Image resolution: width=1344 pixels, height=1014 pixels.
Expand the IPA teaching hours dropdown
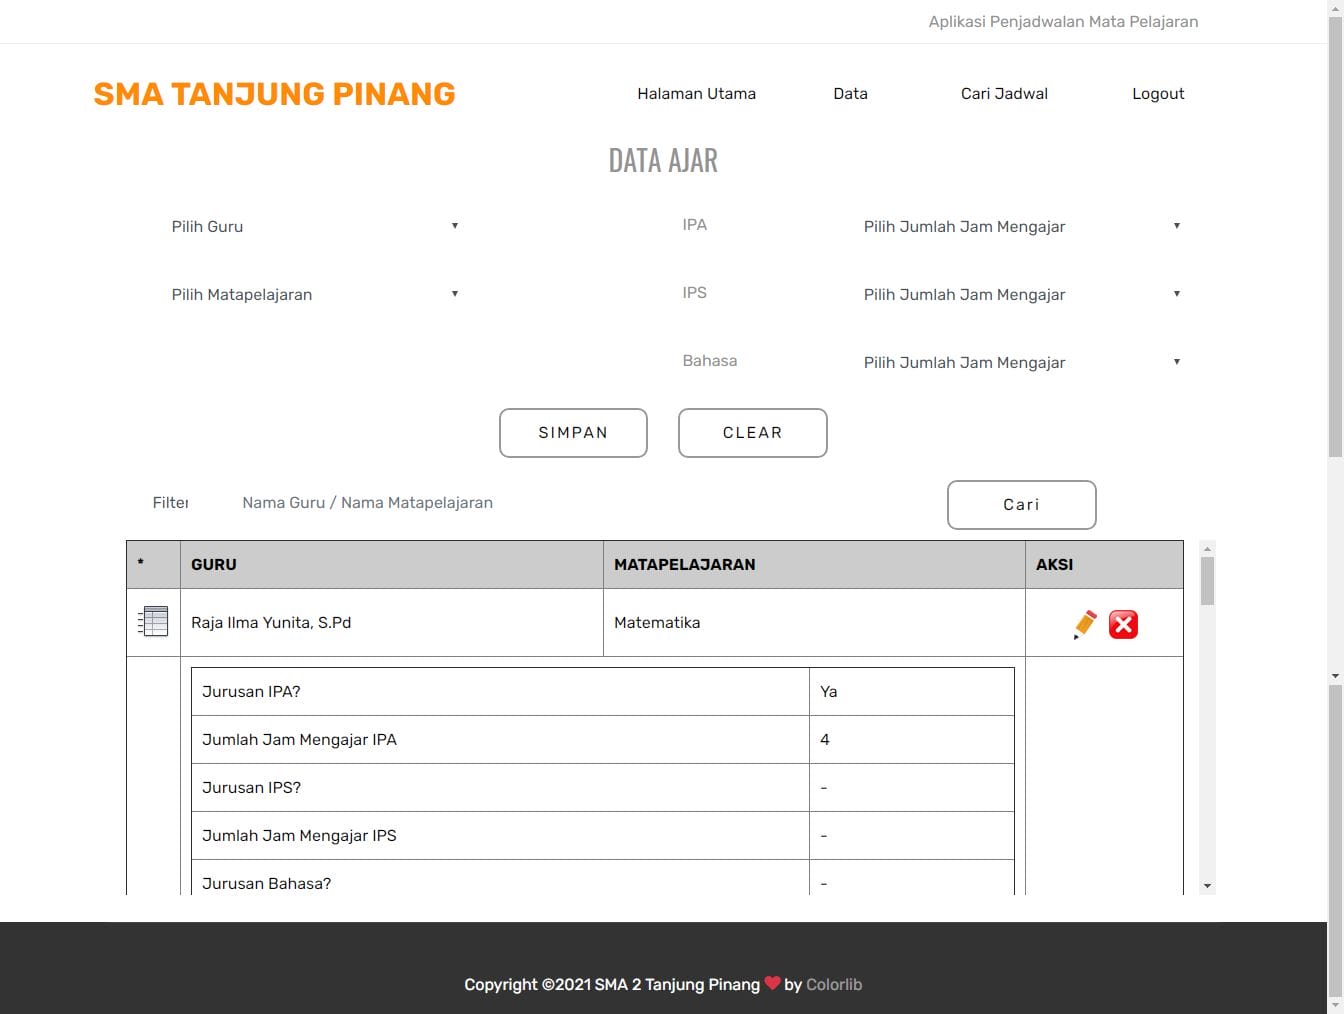click(x=1021, y=226)
